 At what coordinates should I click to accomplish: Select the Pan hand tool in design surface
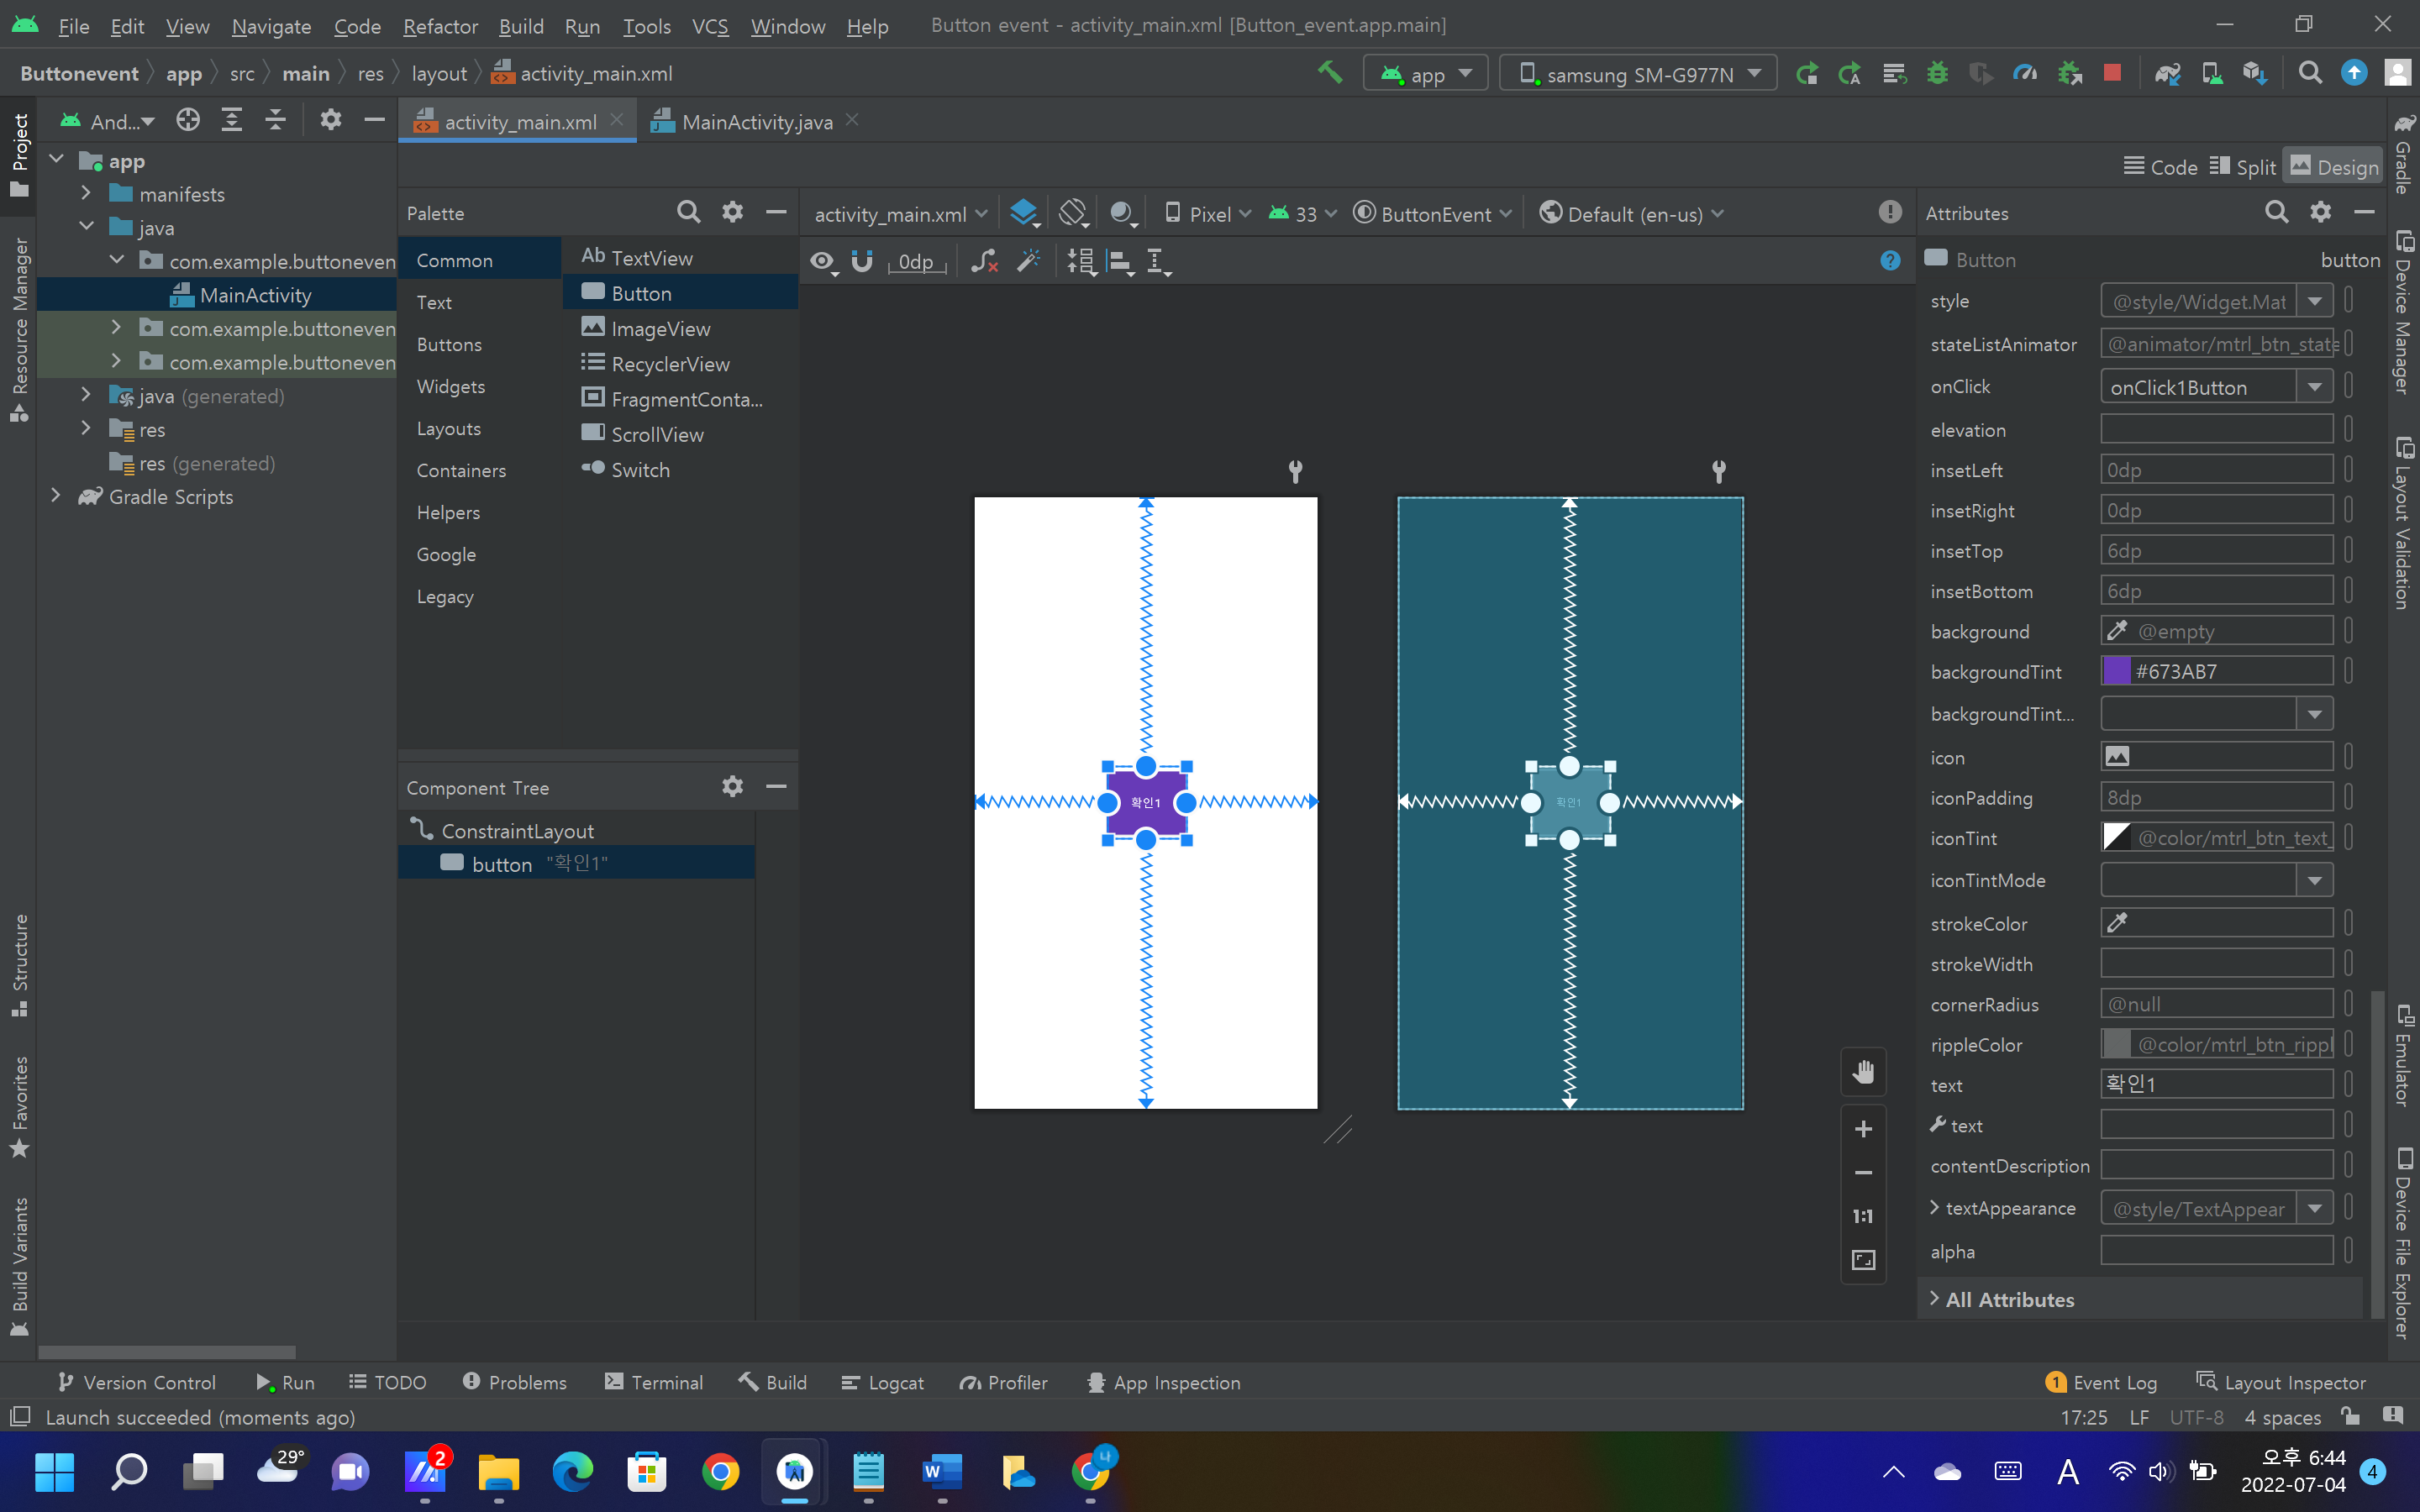[x=1863, y=1072]
